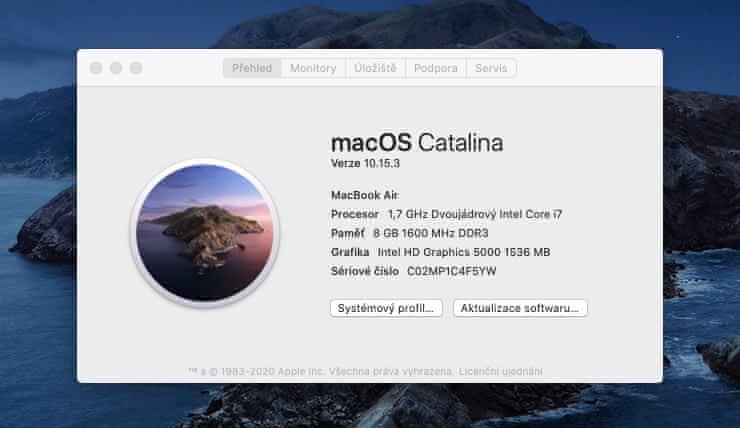Go to the Podpora tab
The image size is (740, 428).
coord(436,68)
